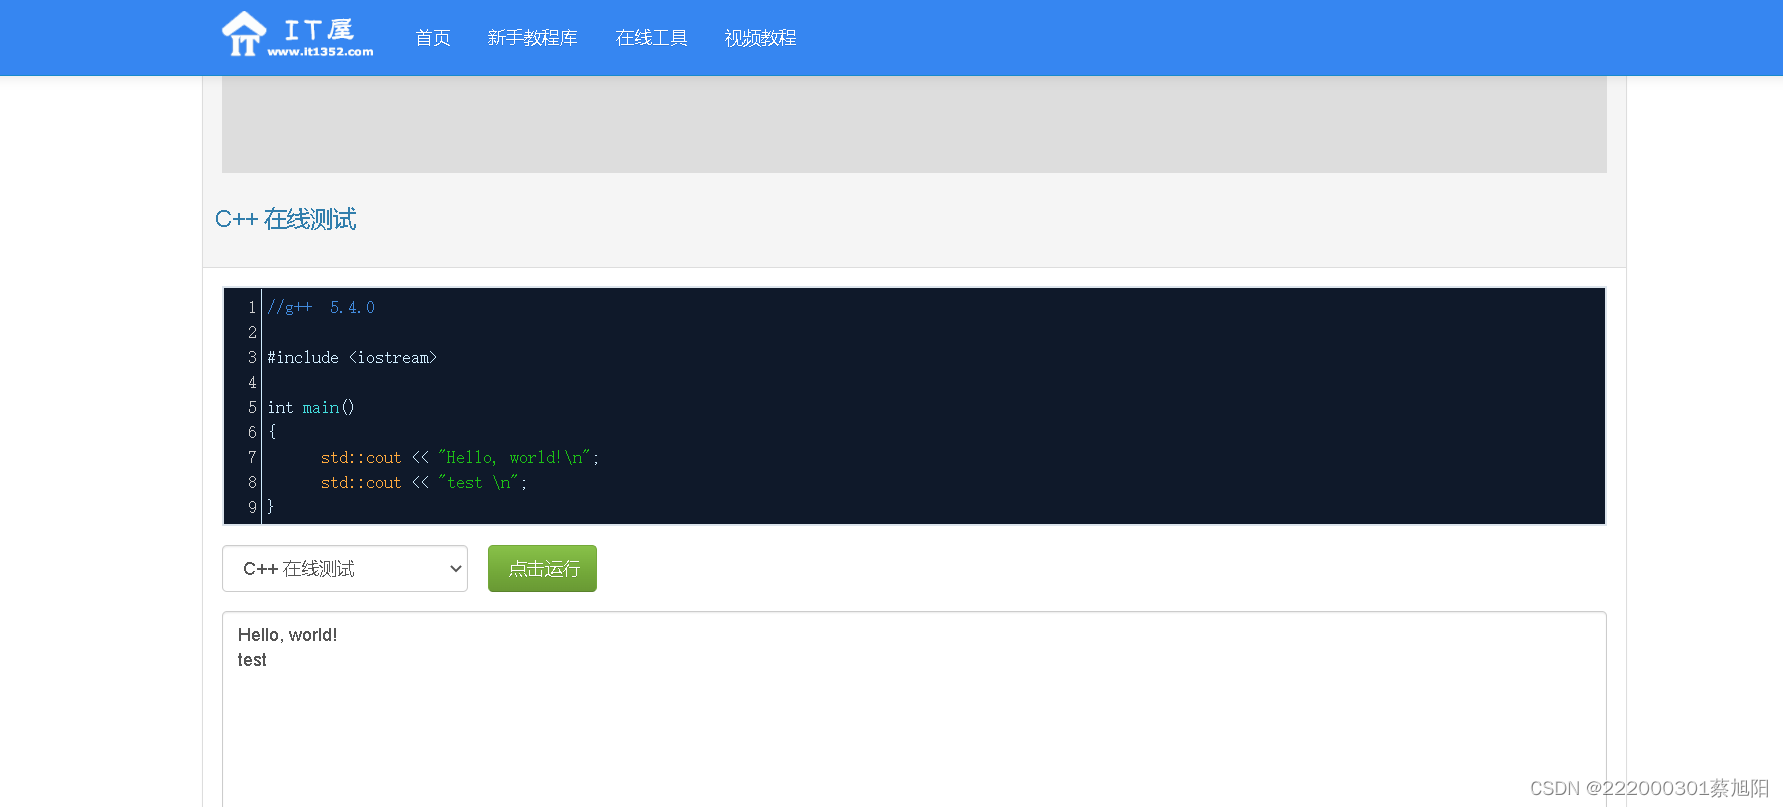This screenshot has width=1783, height=807.
Task: Click inside the output text area
Action: [914, 710]
